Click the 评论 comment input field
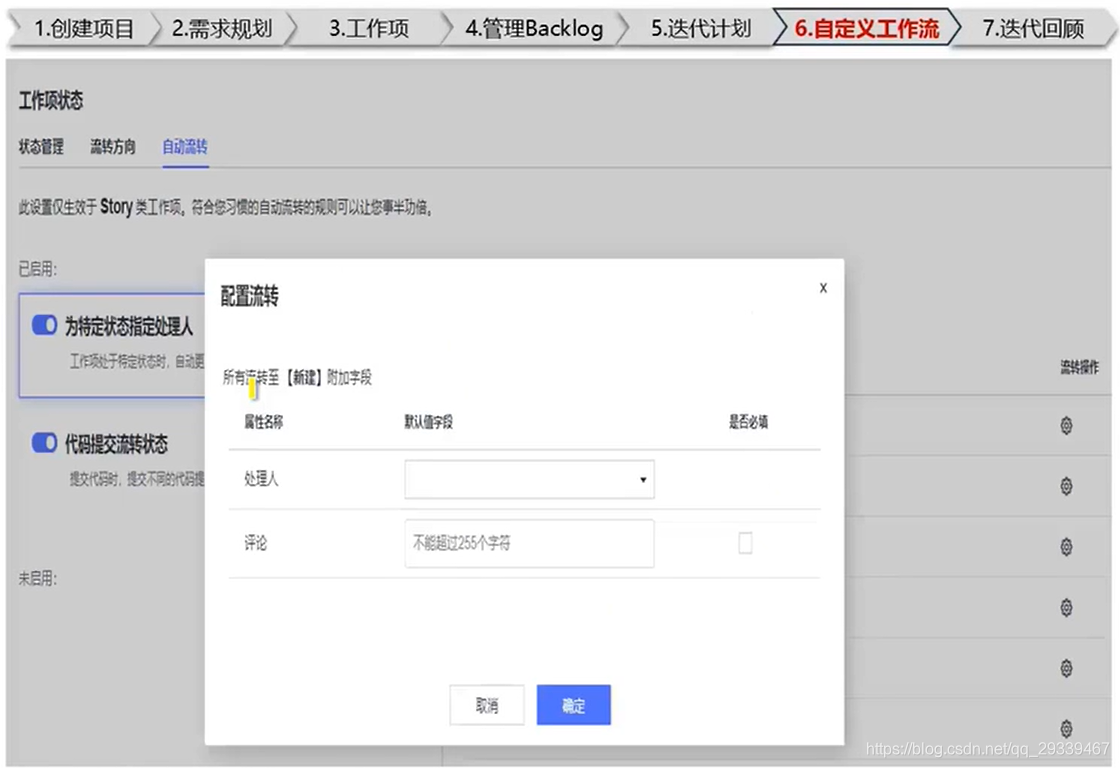 [529, 543]
